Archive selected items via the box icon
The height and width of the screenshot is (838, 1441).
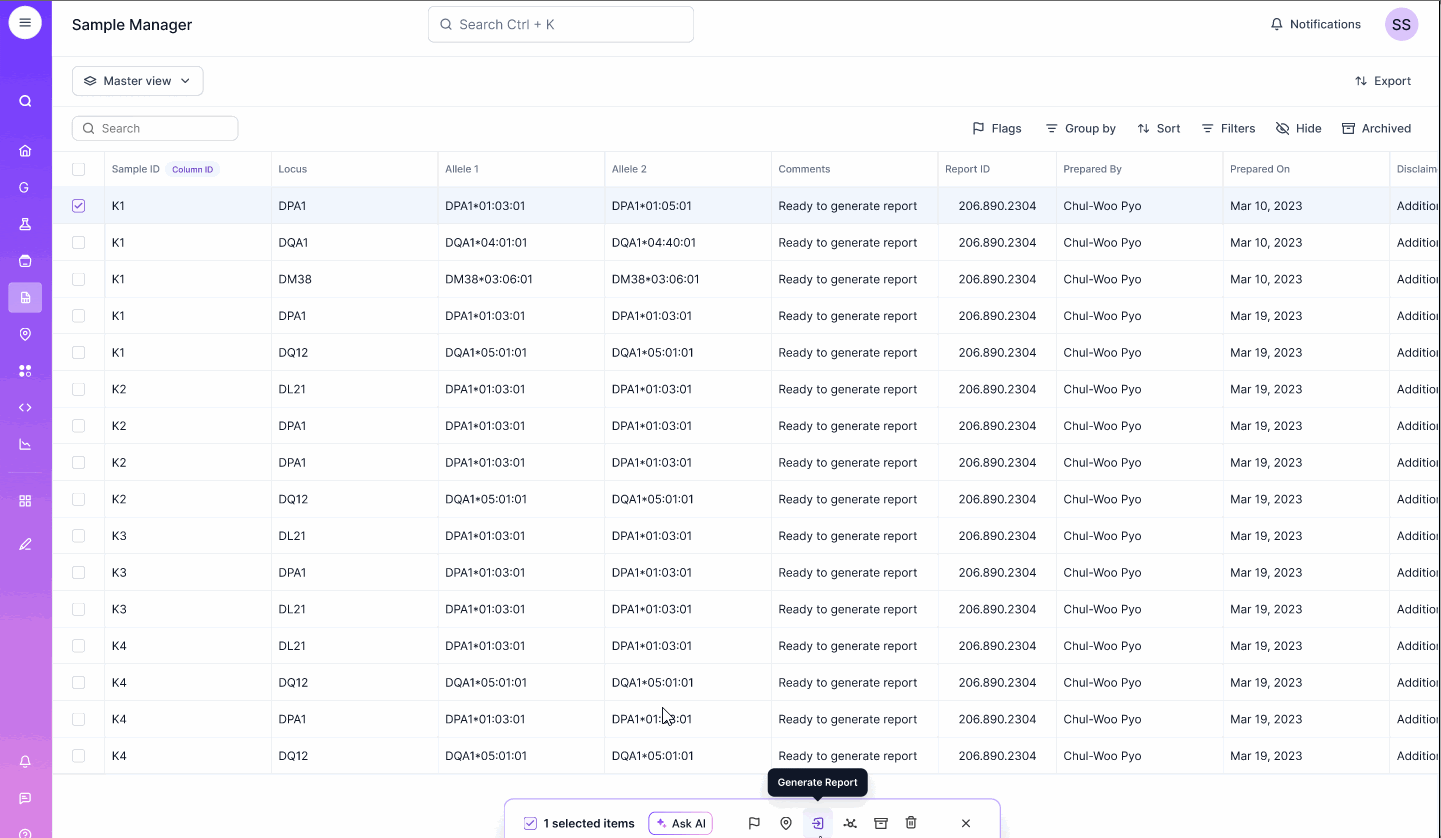(880, 822)
